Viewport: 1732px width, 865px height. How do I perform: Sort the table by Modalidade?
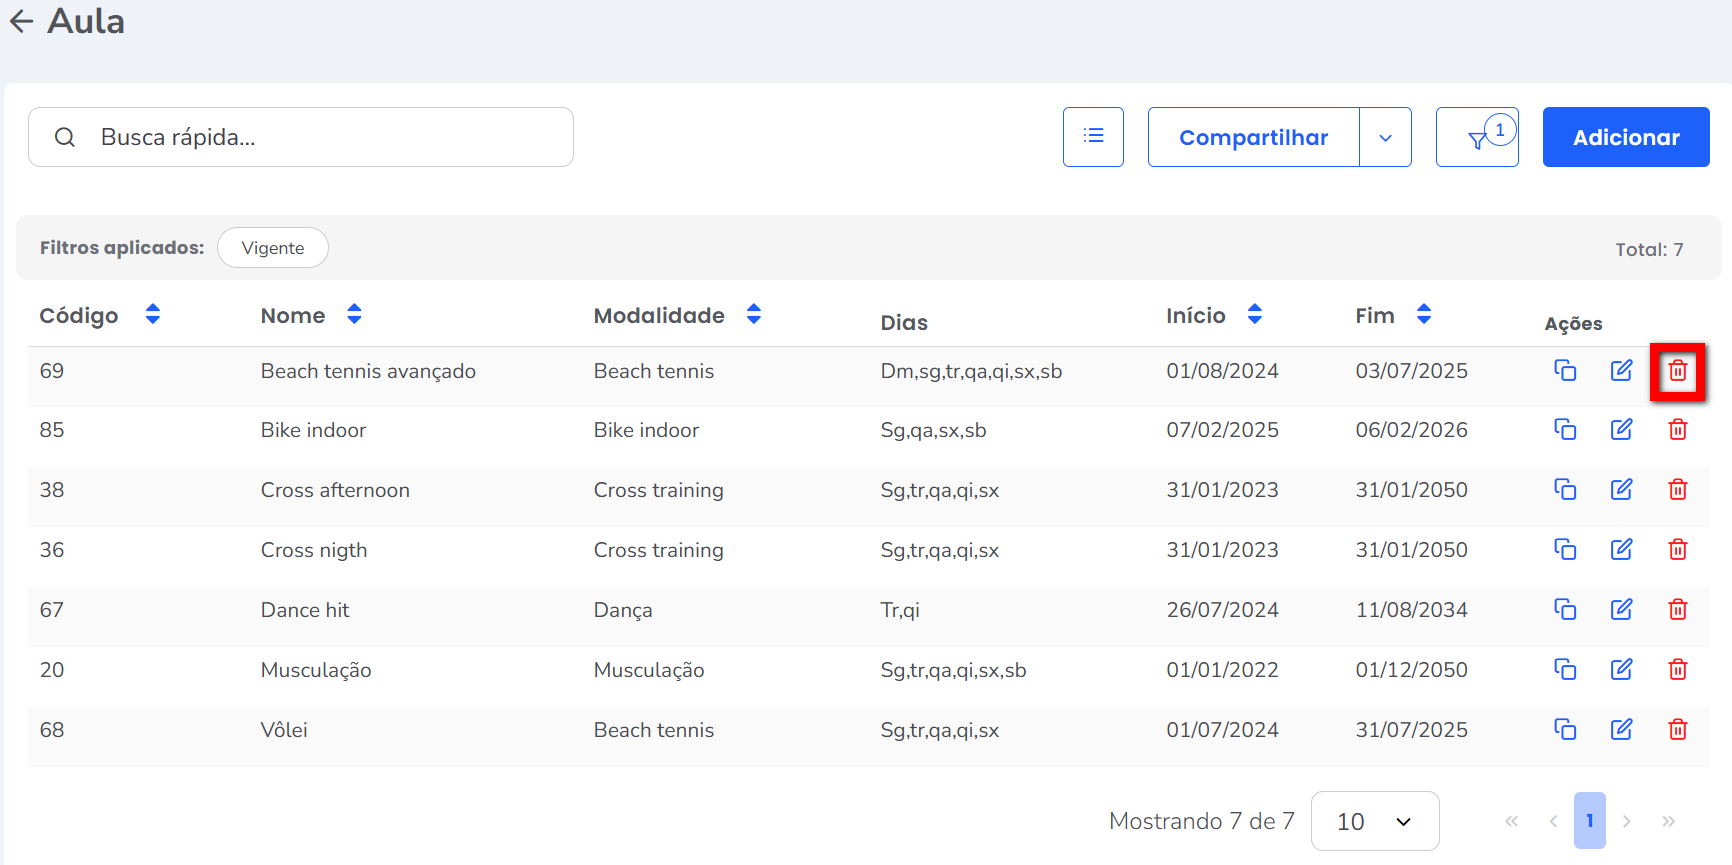pyautogui.click(x=754, y=314)
